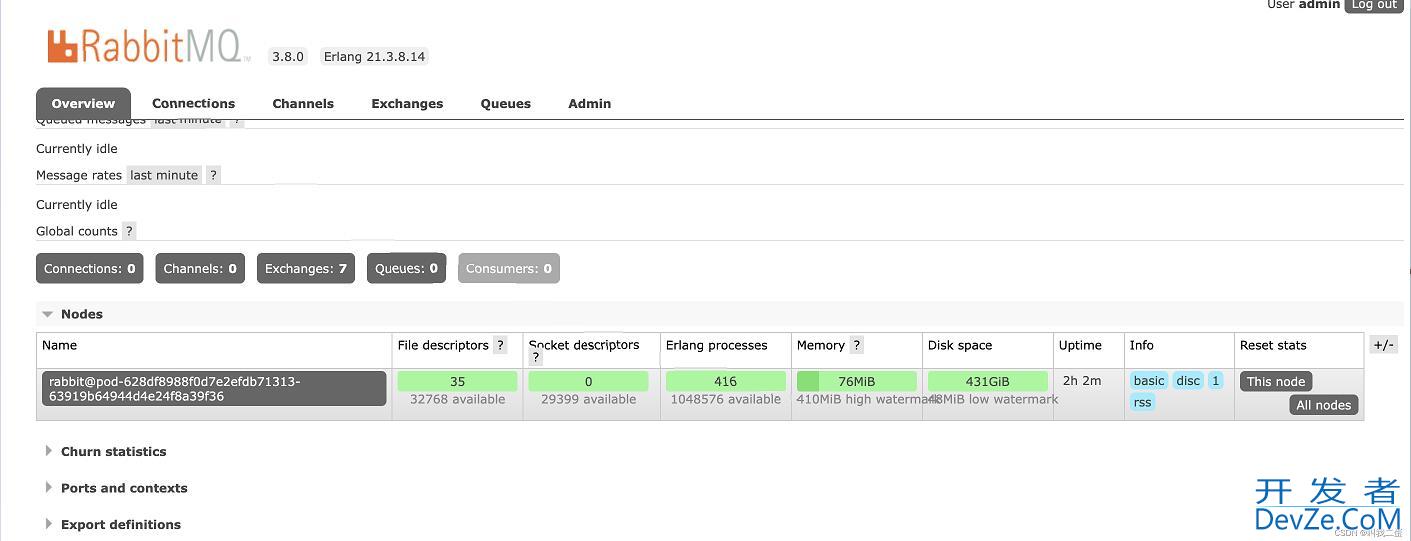Viewport: 1411px width, 541px height.
Task: Click the rss info tag
Action: pos(1142,402)
